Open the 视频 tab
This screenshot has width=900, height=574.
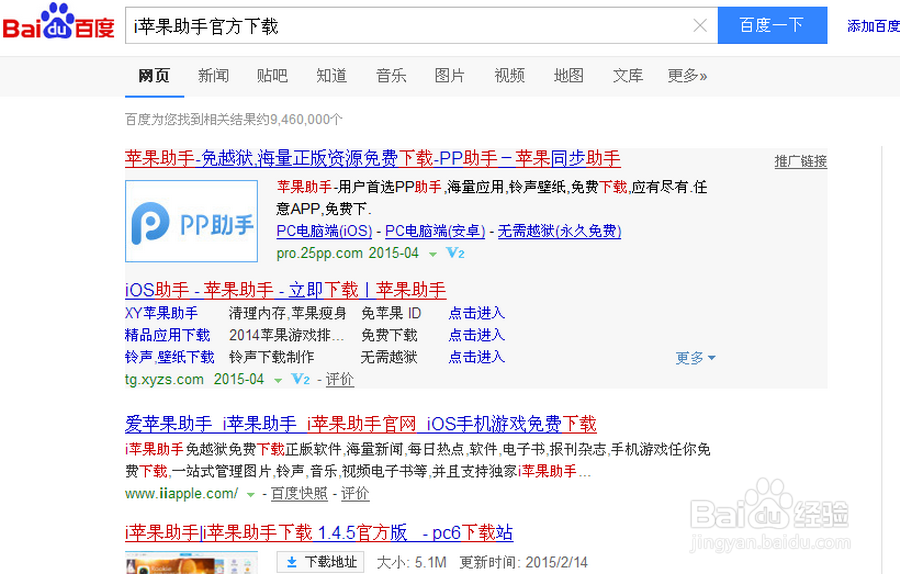pyautogui.click(x=509, y=75)
